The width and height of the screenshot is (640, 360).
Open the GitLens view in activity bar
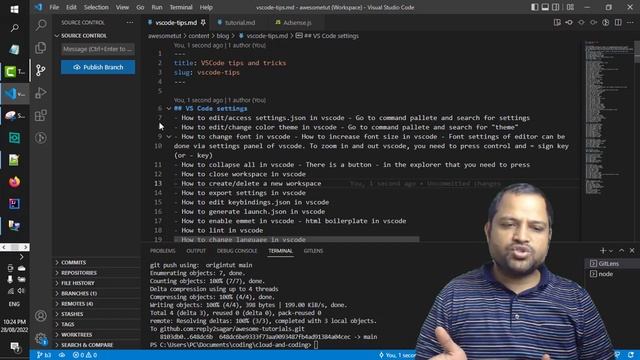tap(40, 138)
